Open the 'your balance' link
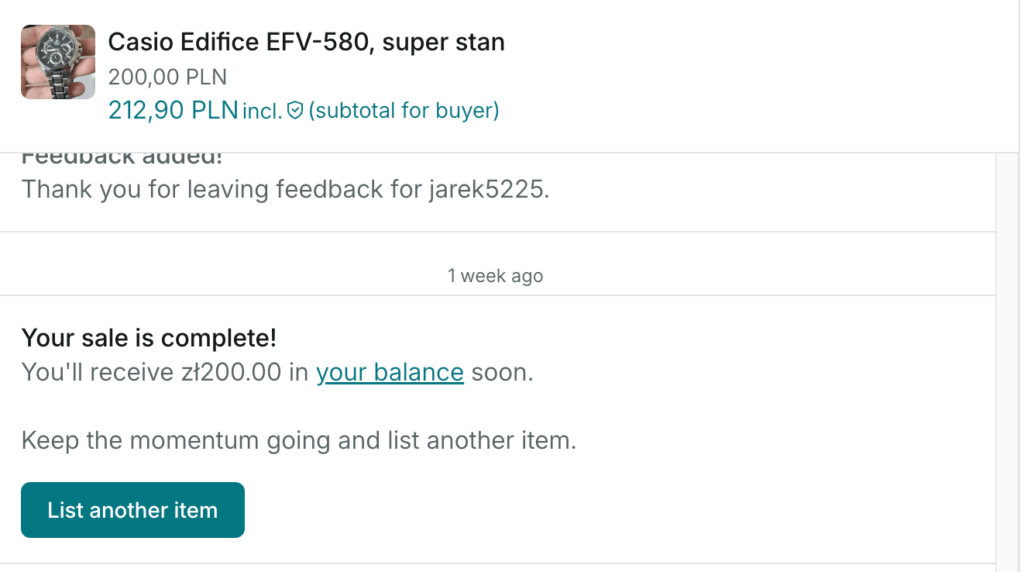The width and height of the screenshot is (1024, 572). pos(390,372)
